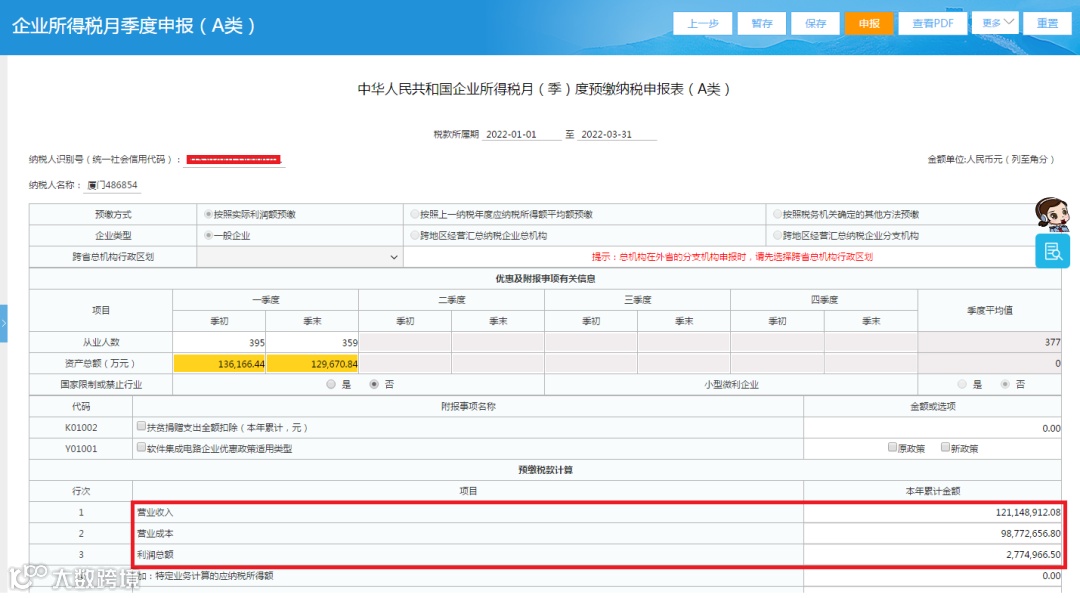
Task: Click the orange 申报 button
Action: (869, 23)
